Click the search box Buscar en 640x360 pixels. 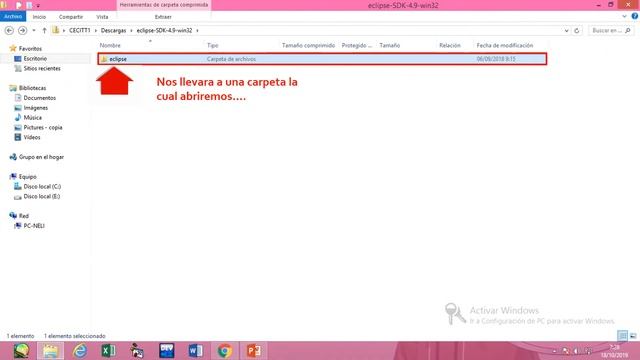click(611, 31)
